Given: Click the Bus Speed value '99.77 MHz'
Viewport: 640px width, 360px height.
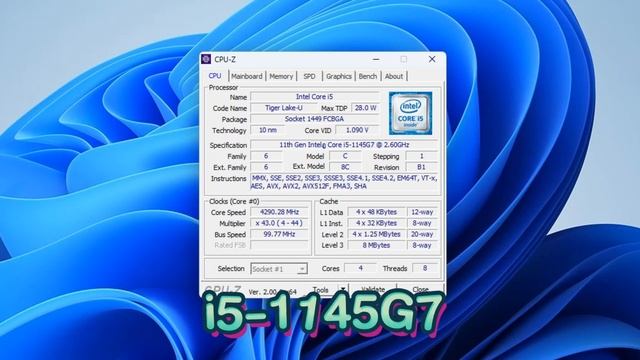Looking at the screenshot, I should click(280, 234).
